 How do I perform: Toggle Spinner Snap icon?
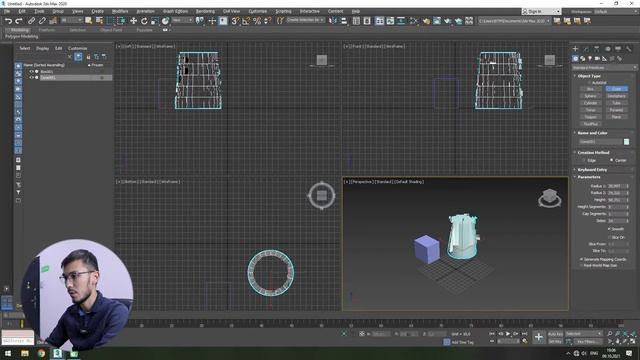pos(267,21)
